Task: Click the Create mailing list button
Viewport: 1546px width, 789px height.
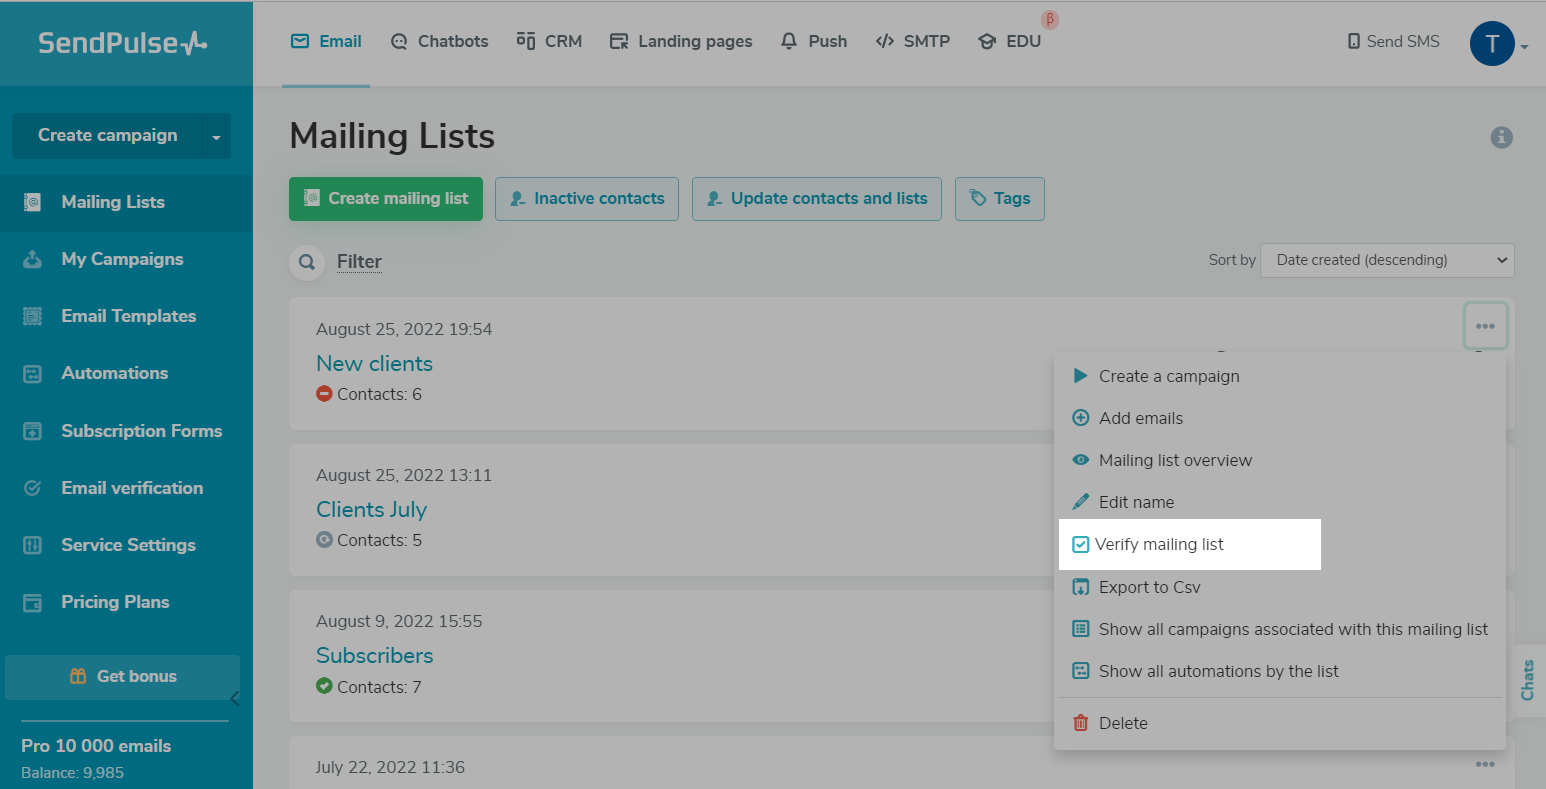Action: [386, 199]
